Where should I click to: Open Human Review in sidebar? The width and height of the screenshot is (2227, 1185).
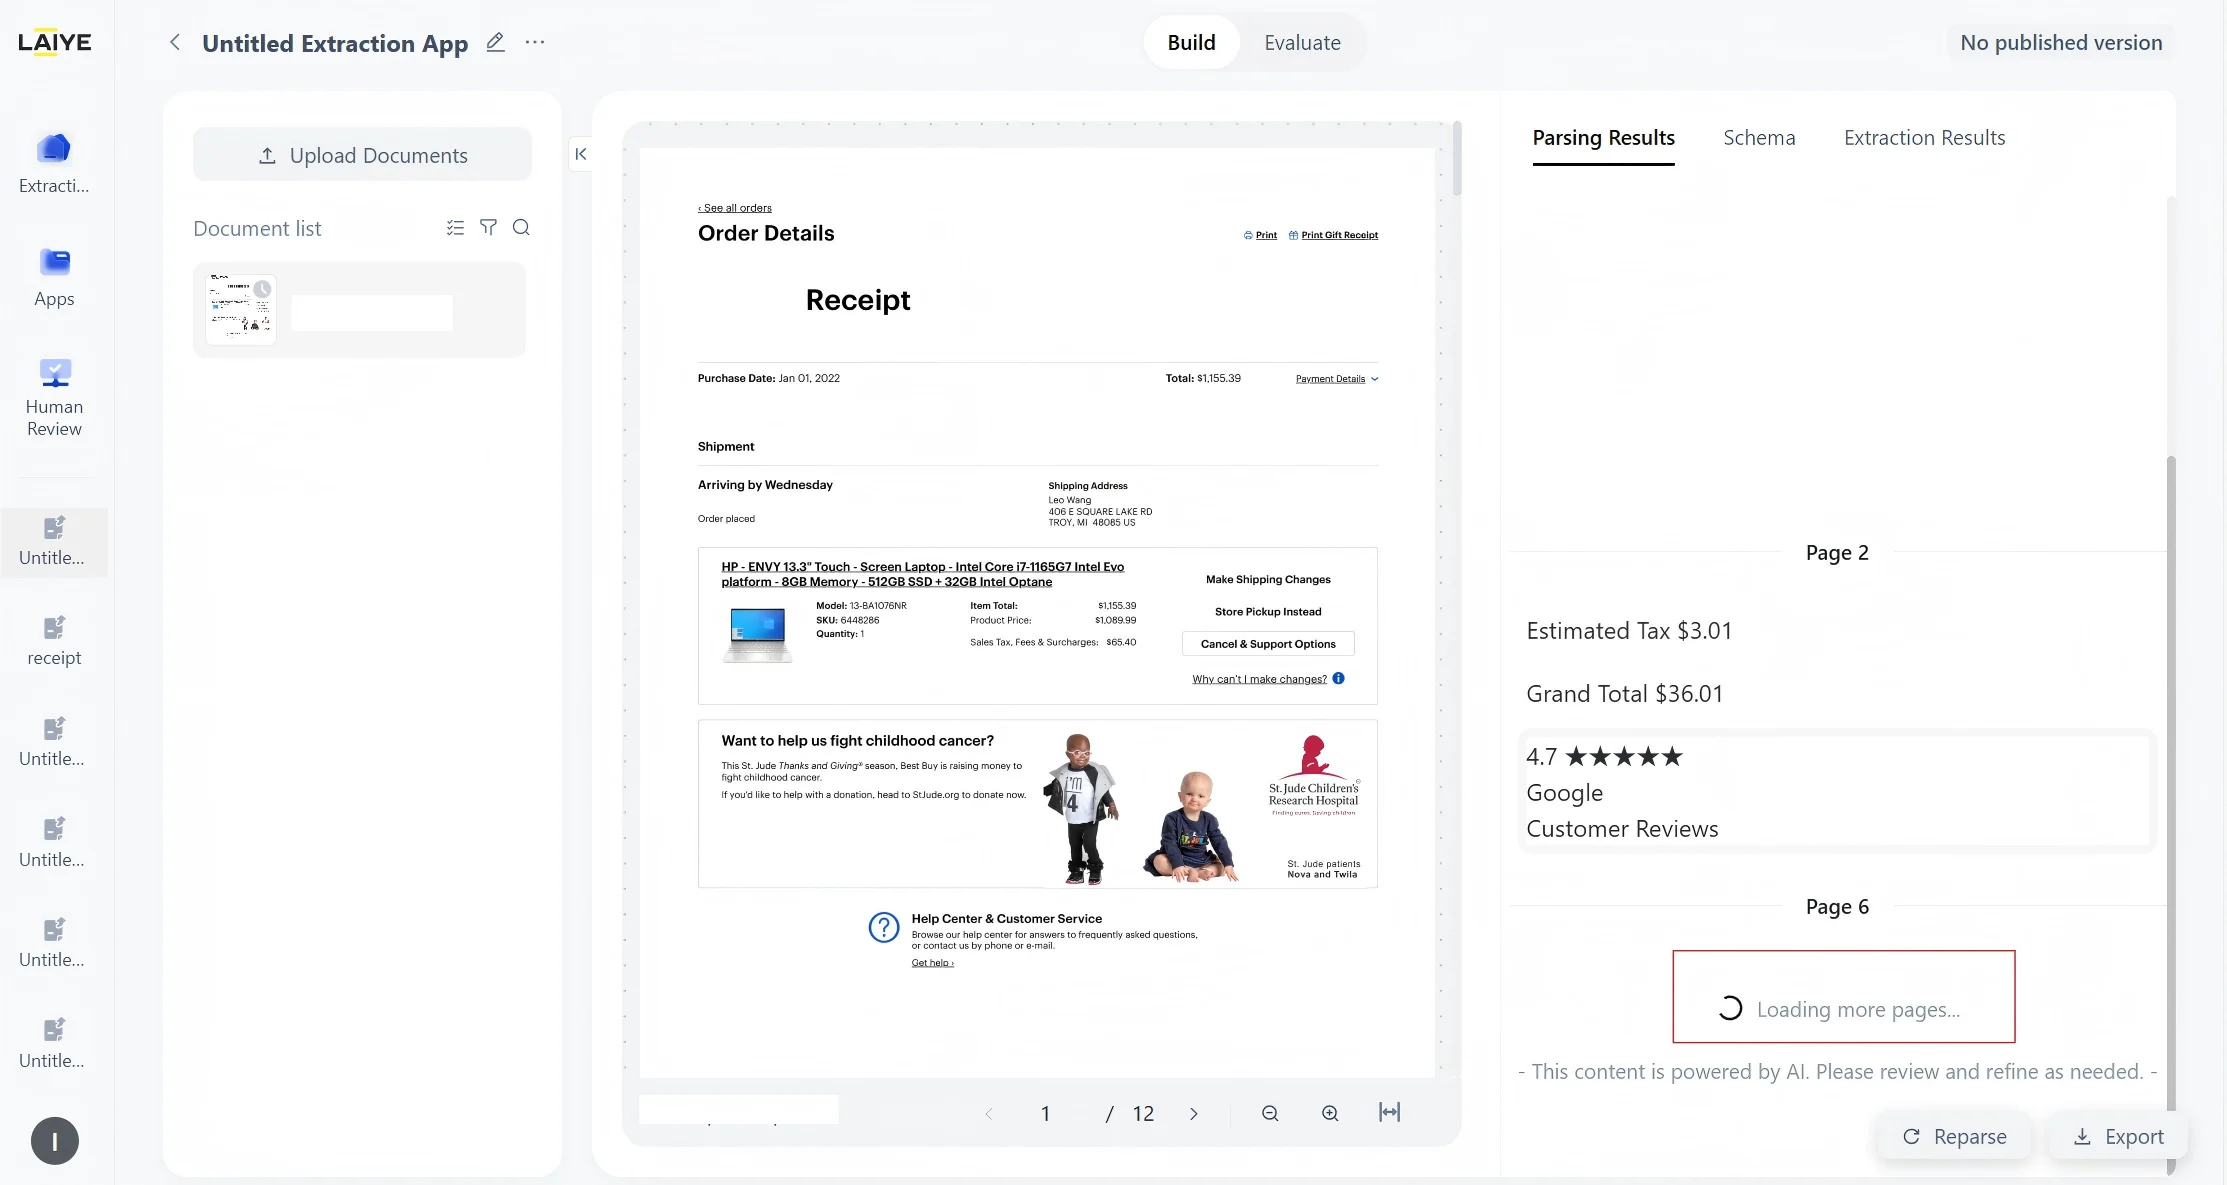pyautogui.click(x=54, y=398)
